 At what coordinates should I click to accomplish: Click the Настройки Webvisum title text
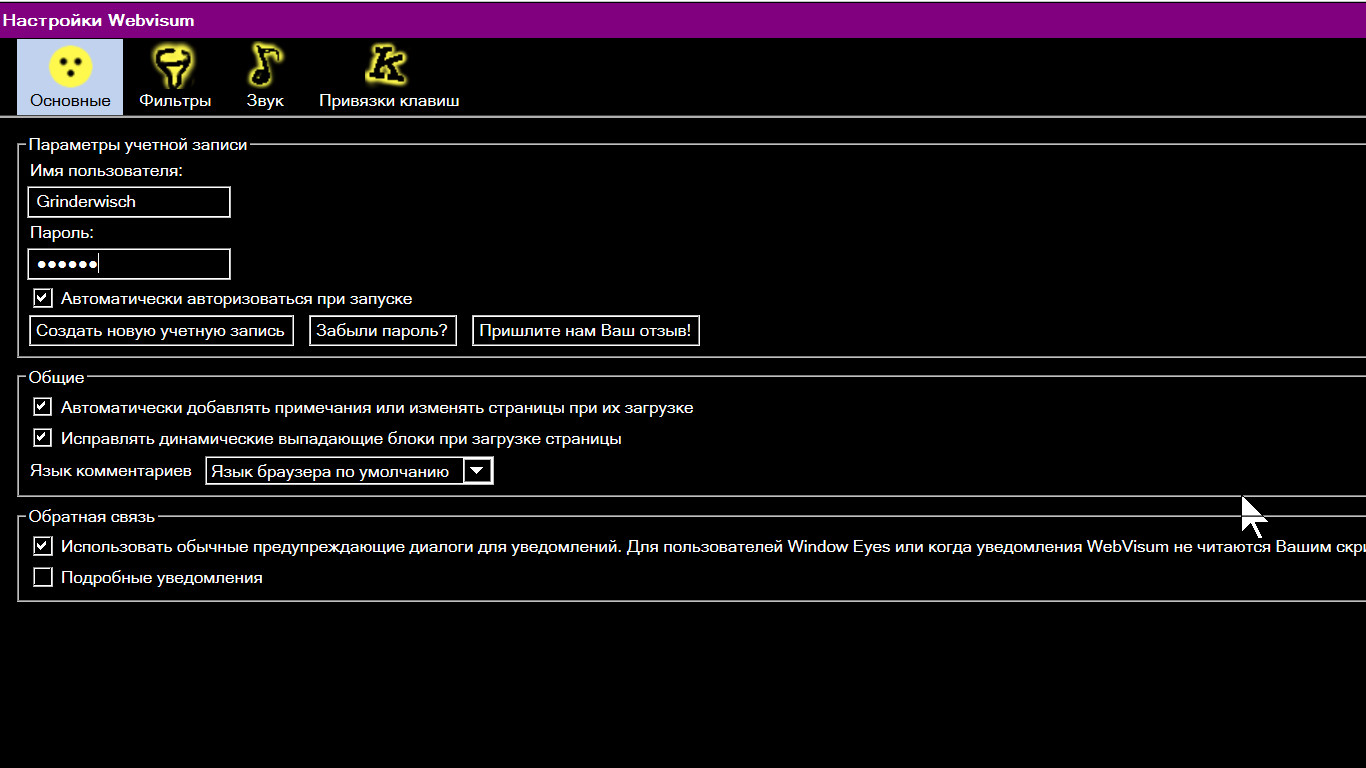pos(98,20)
